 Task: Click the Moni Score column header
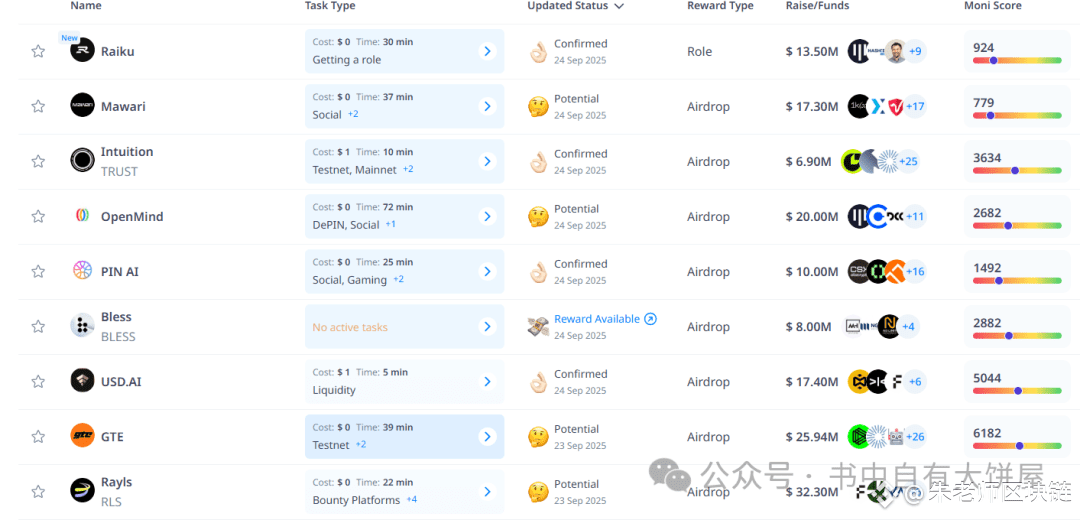click(993, 6)
